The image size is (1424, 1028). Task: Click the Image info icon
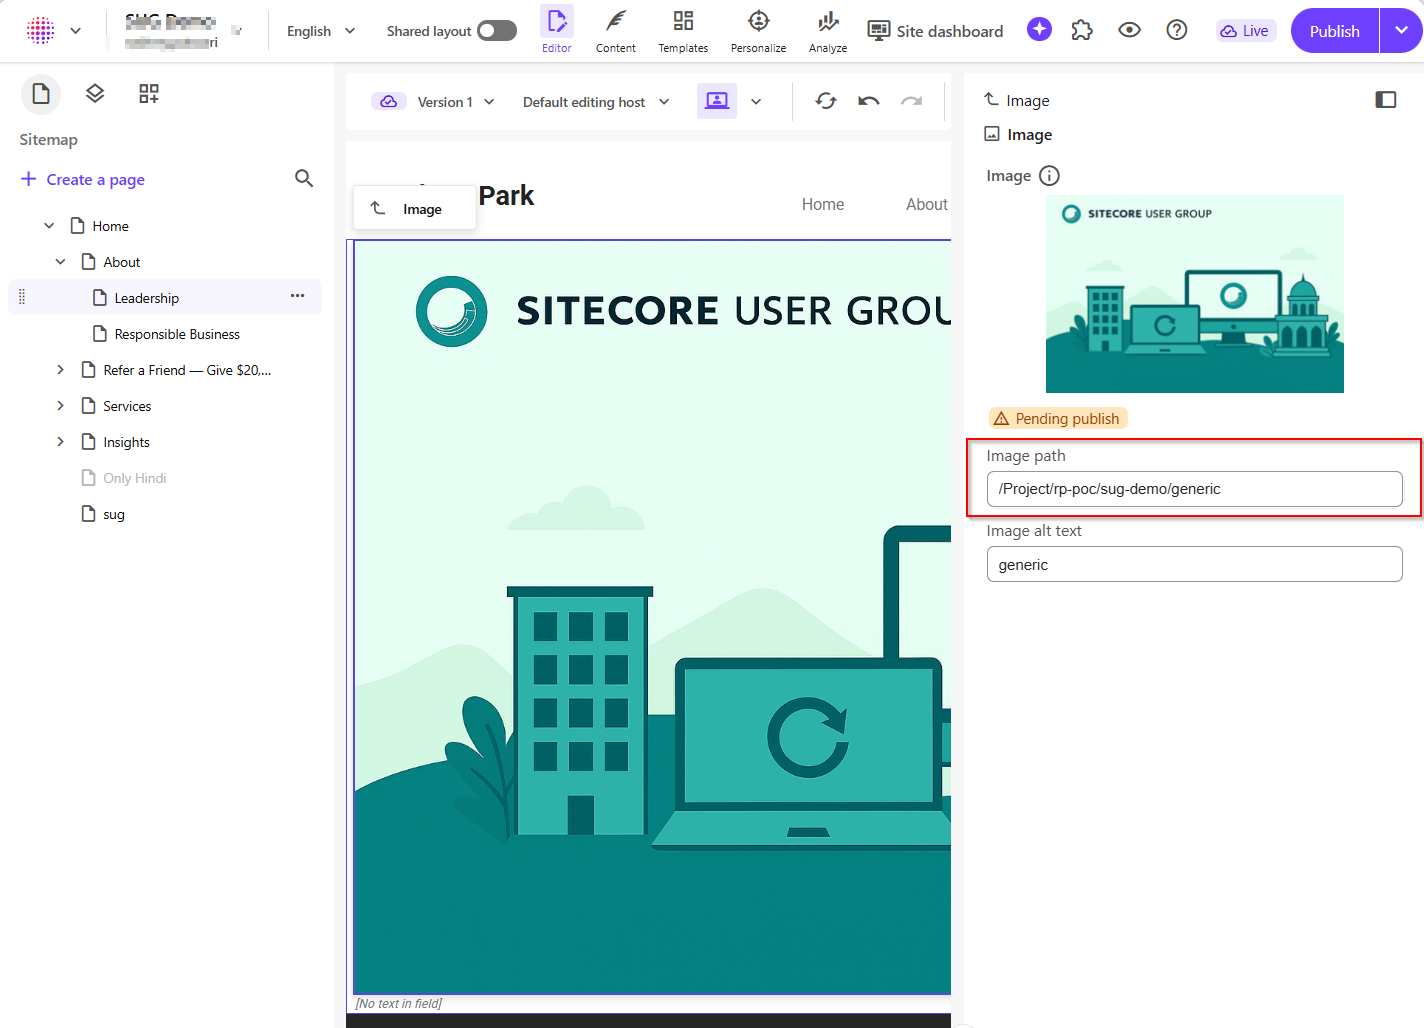[1049, 176]
